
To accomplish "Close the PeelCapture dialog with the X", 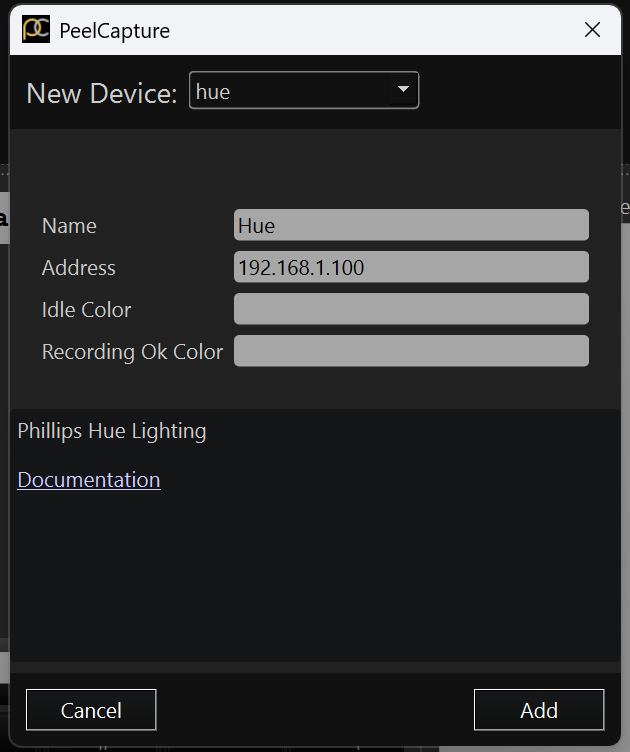I will pos(592,30).
